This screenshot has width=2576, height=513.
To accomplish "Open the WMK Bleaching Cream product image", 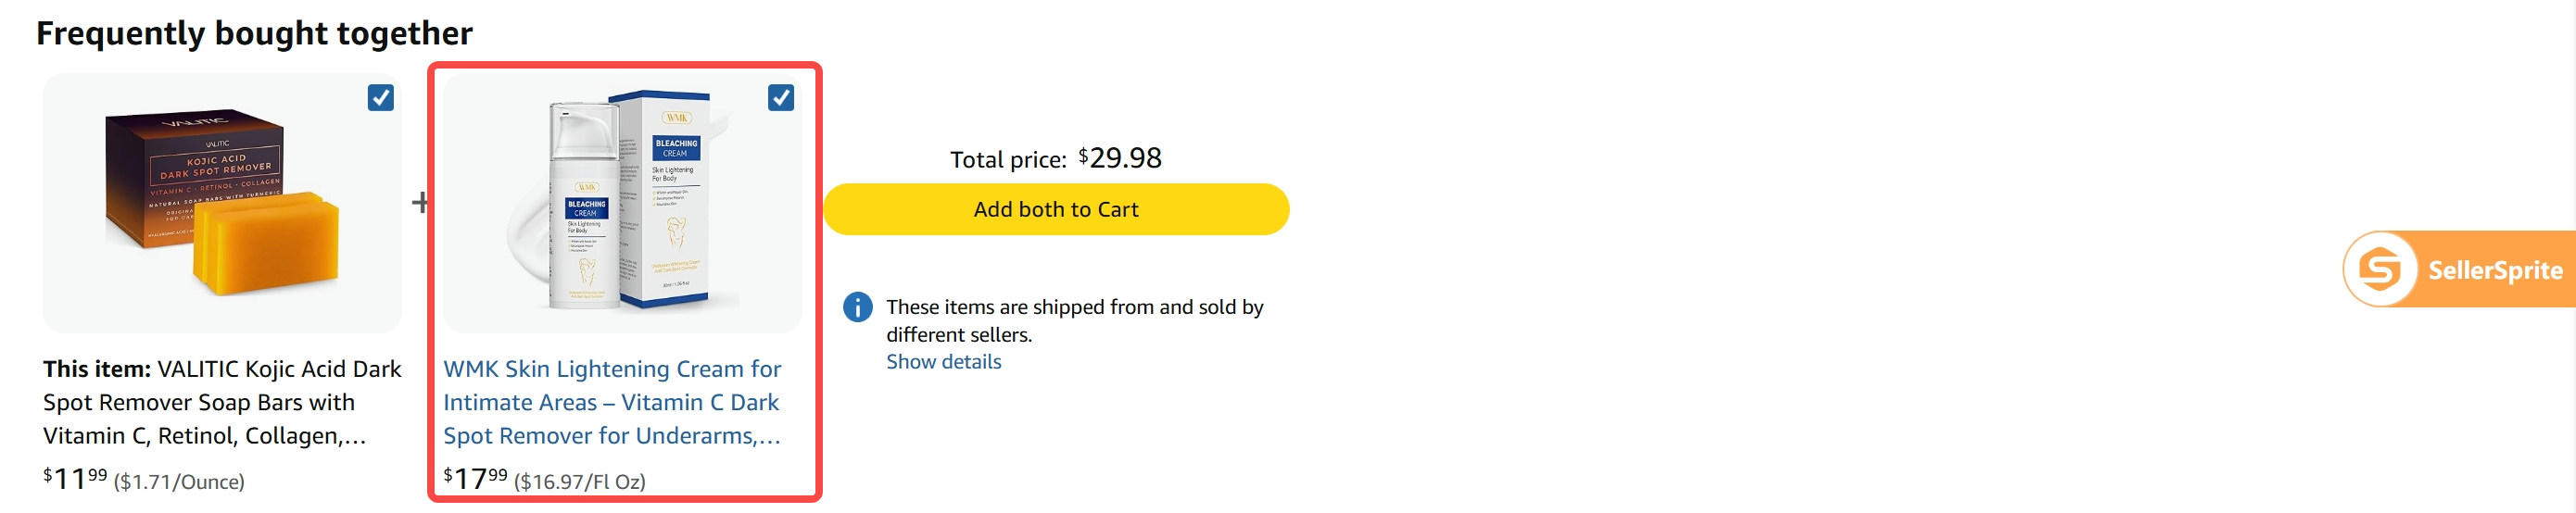I will 622,203.
